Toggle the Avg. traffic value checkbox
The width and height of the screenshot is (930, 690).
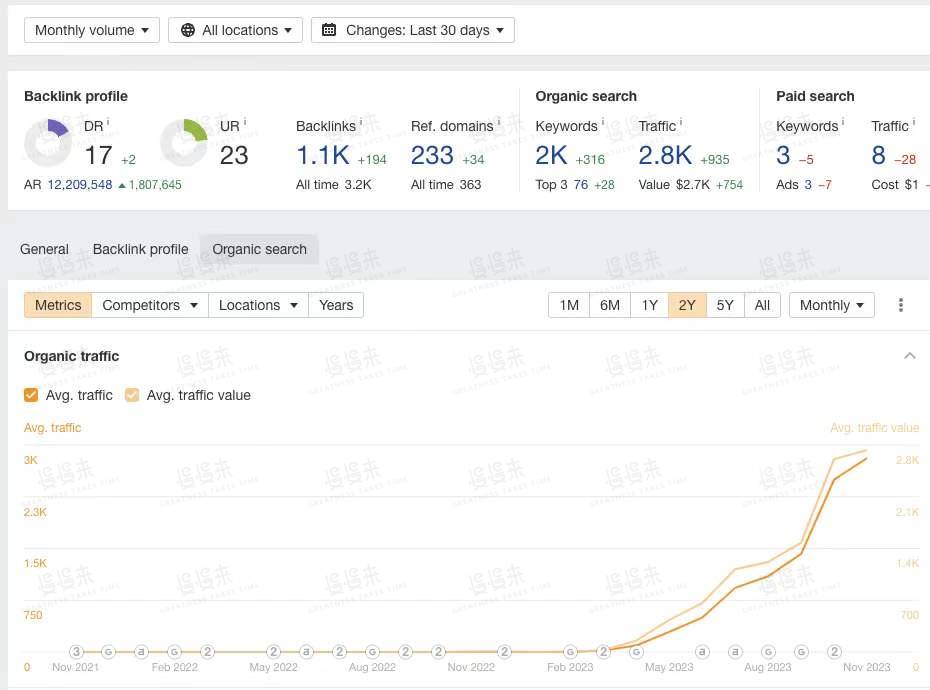click(x=132, y=395)
